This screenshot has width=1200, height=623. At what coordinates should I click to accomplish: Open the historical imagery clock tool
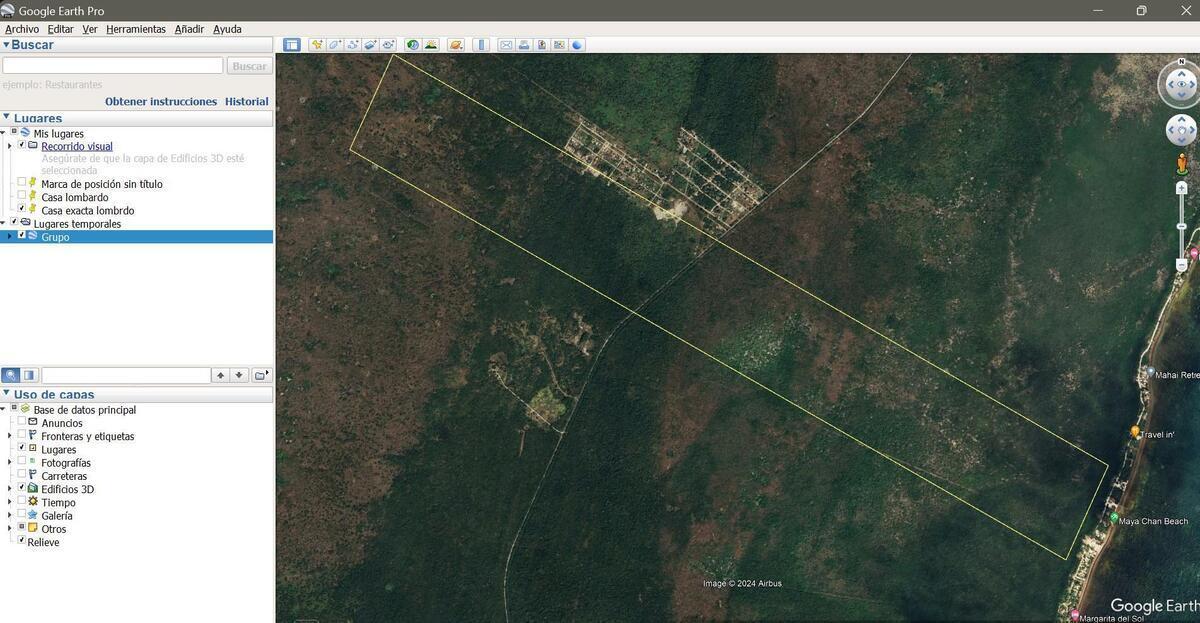(x=412, y=45)
